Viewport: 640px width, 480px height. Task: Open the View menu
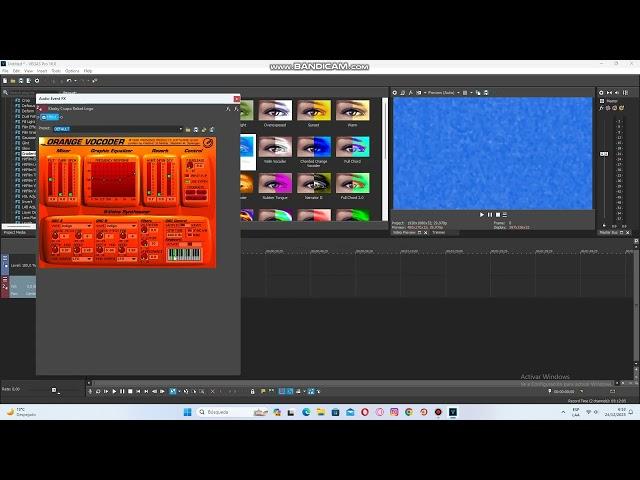click(28, 71)
